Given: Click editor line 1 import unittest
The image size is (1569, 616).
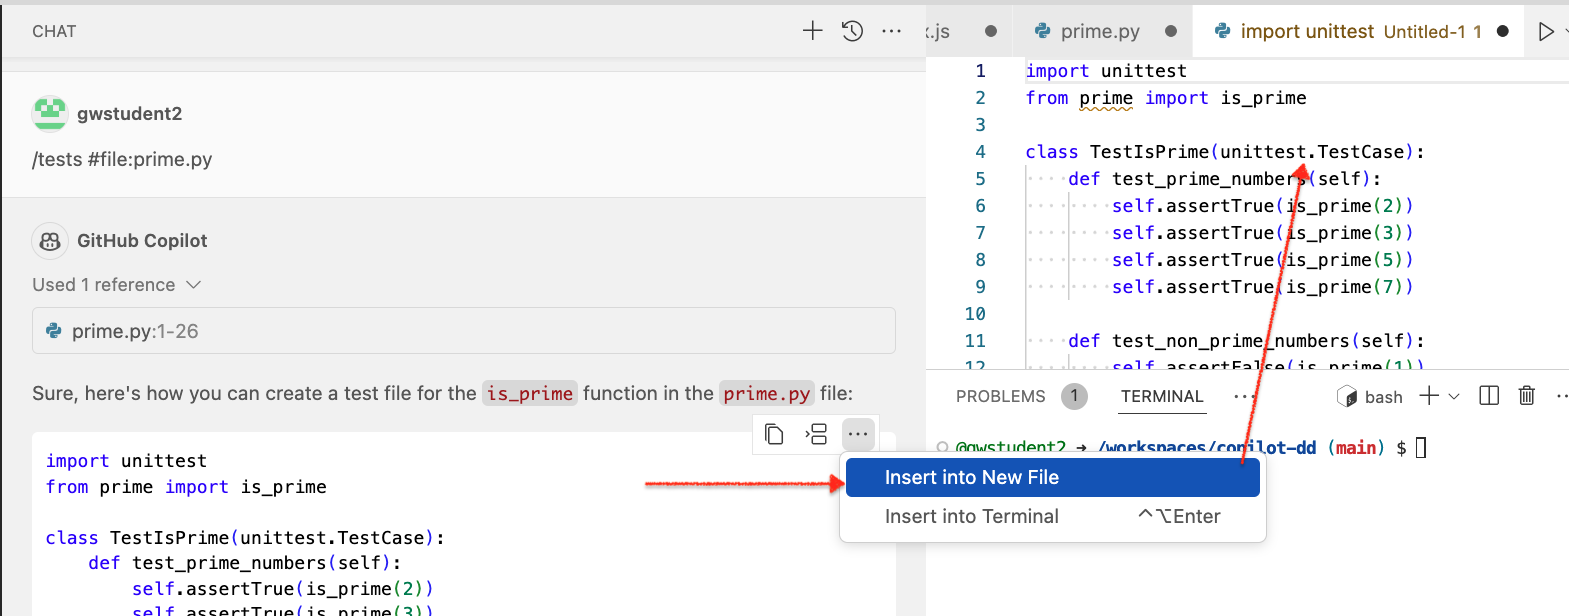Looking at the screenshot, I should coord(1106,71).
